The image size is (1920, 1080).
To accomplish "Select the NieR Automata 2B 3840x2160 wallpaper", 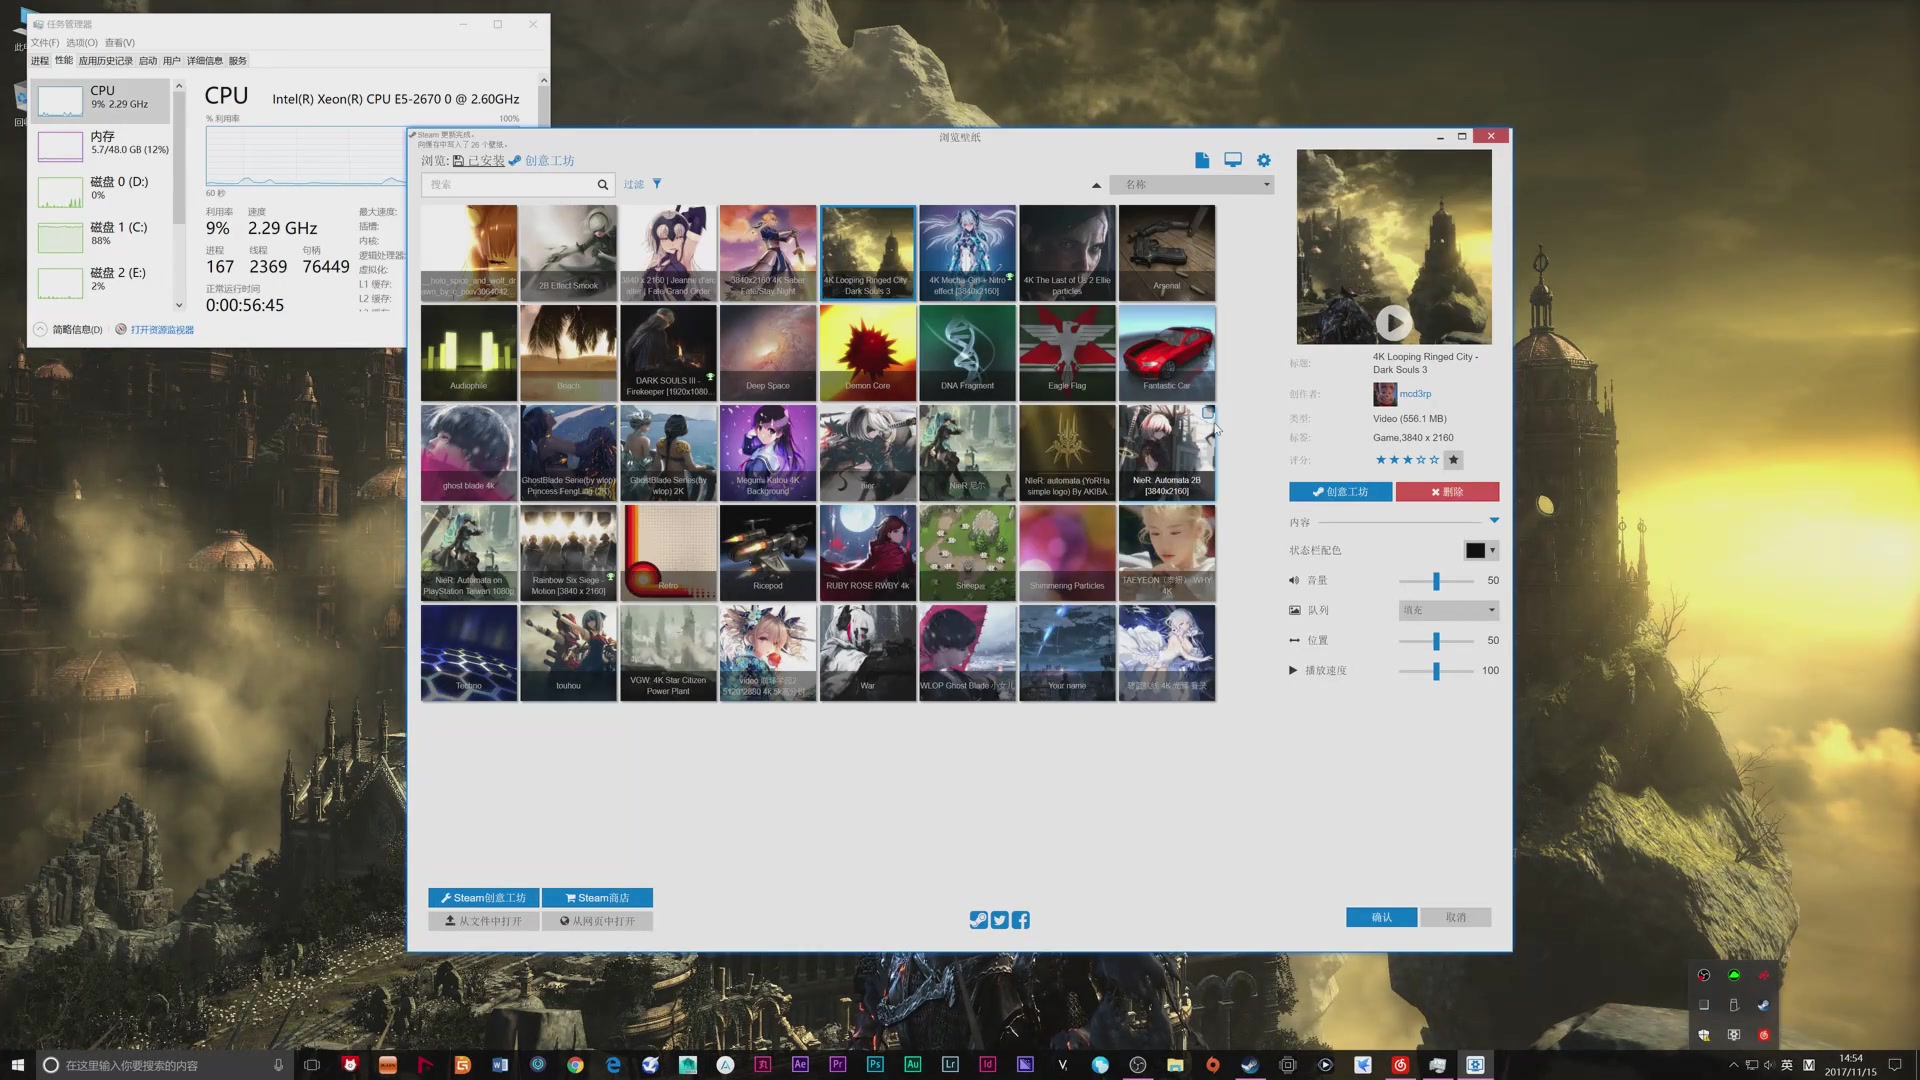I will (1167, 453).
